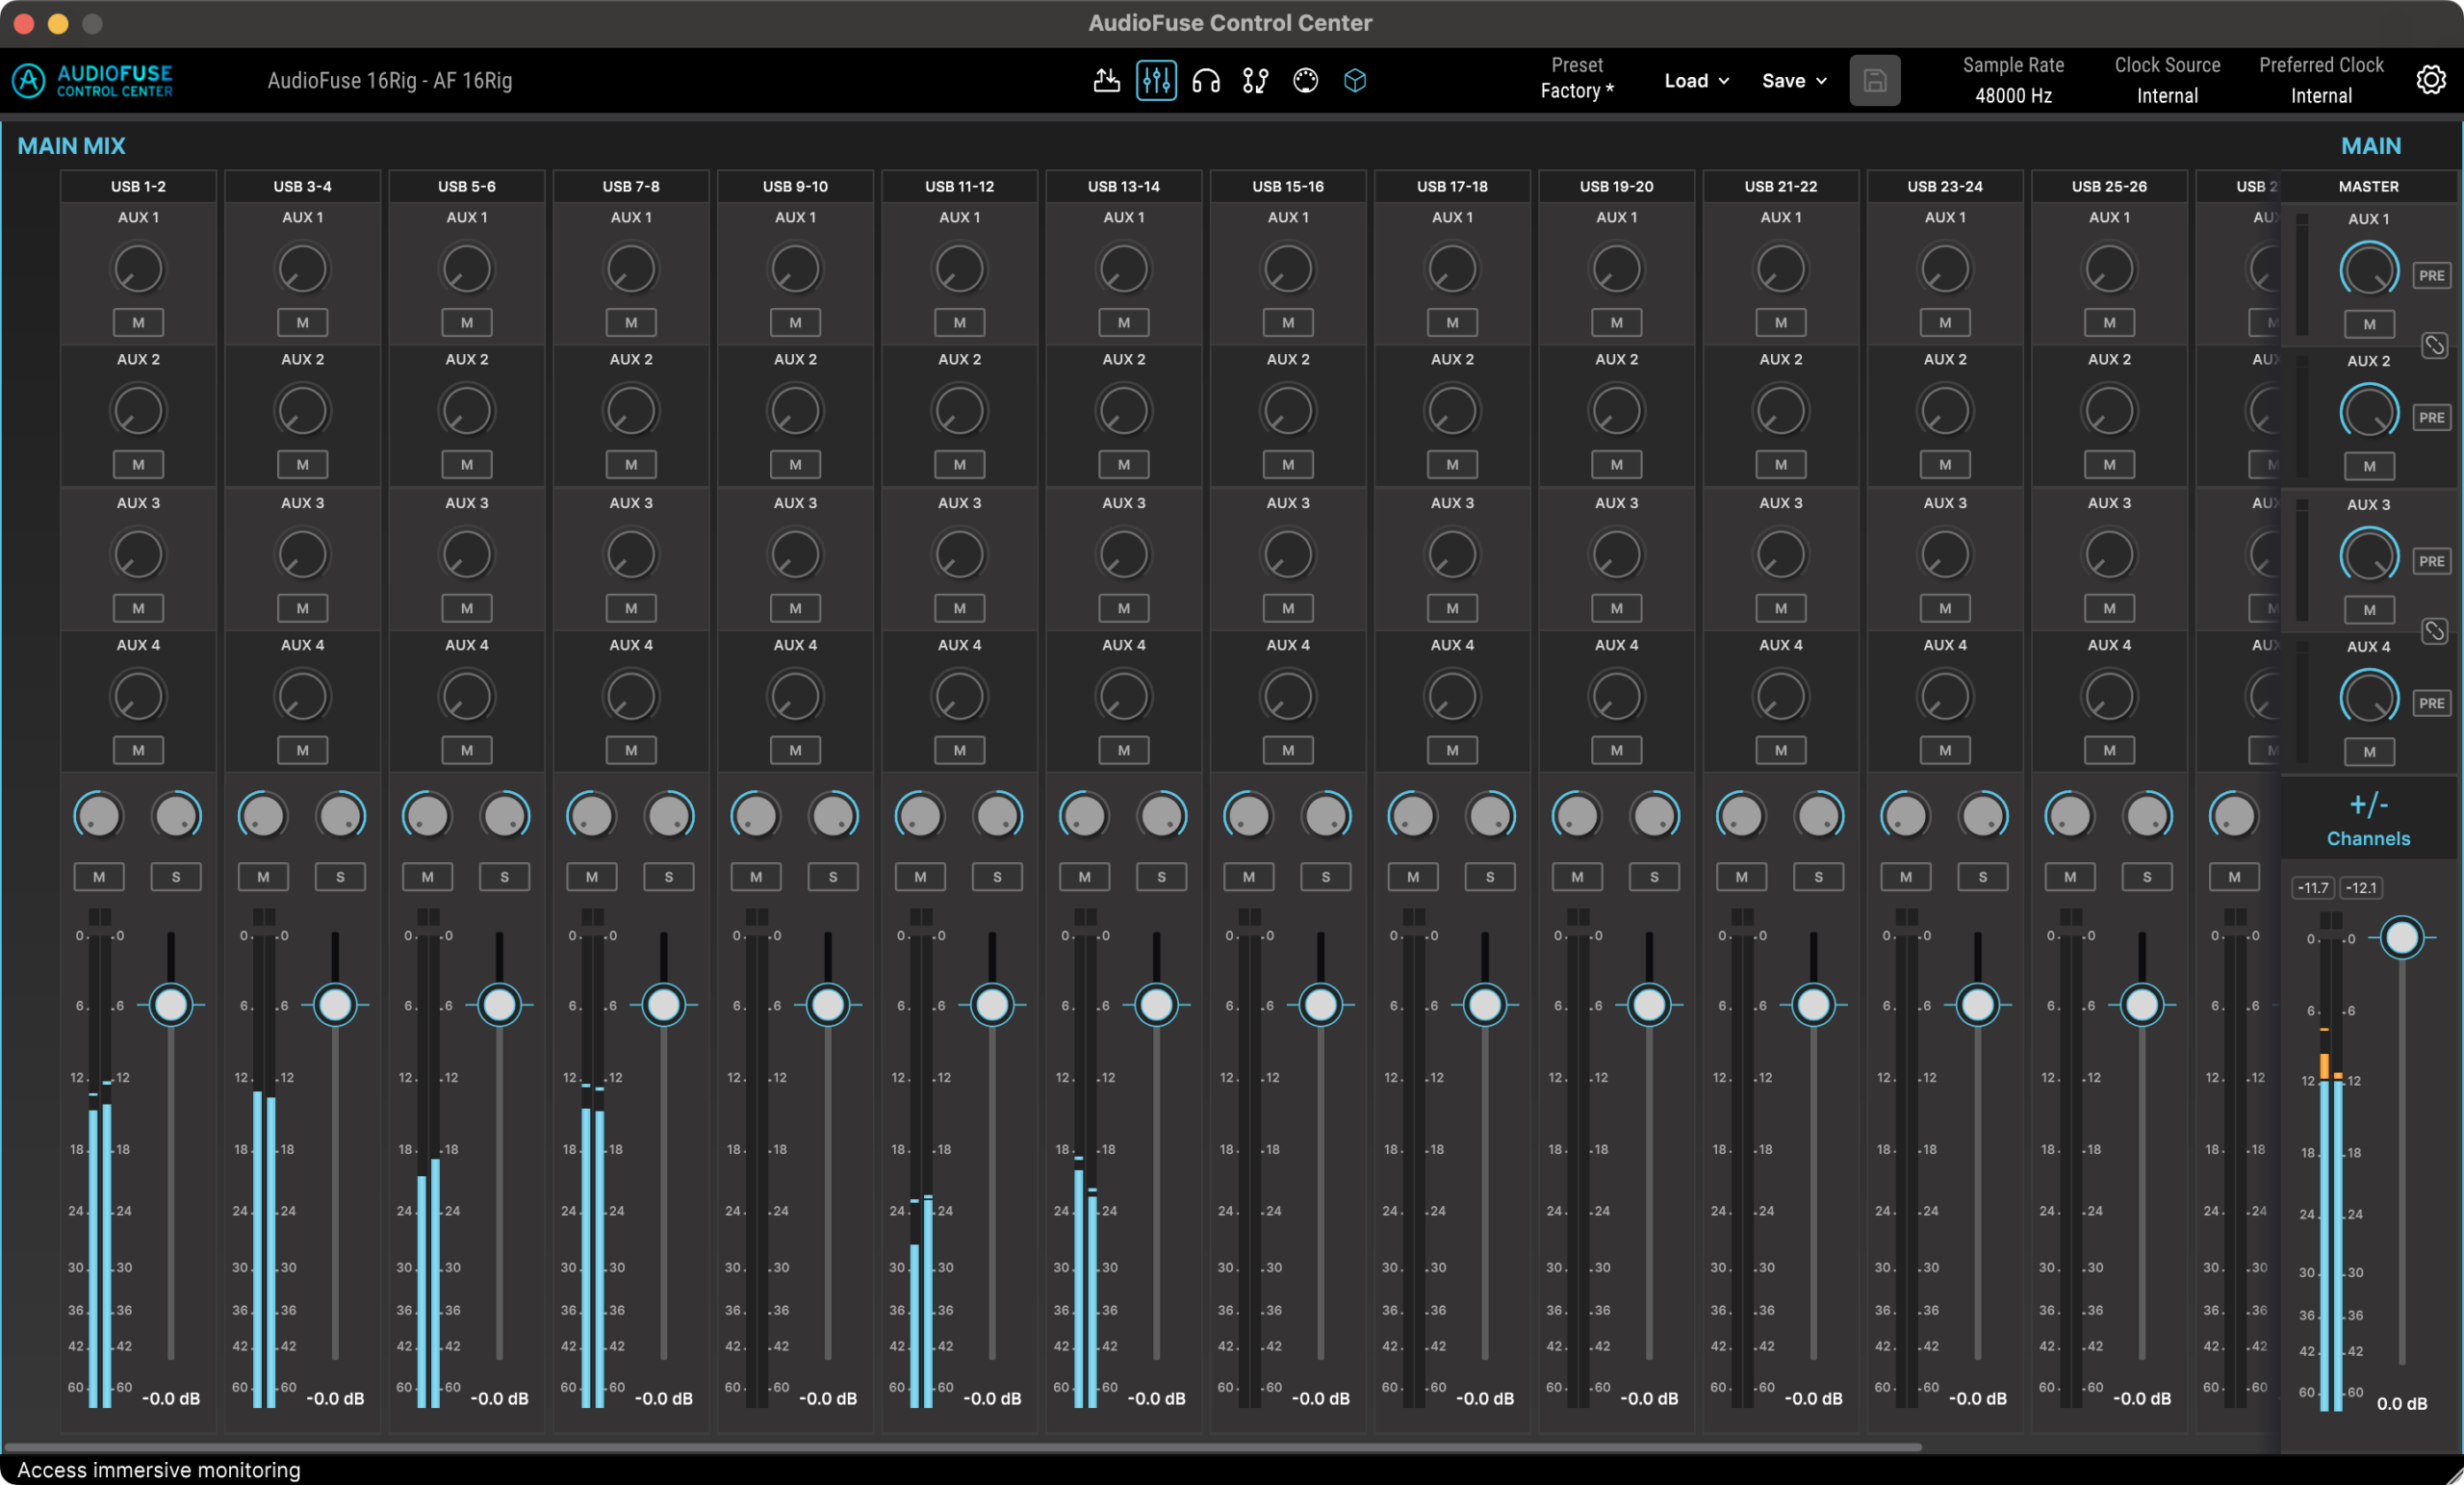Mute AUX 1 send on USB 3-4

click(303, 323)
